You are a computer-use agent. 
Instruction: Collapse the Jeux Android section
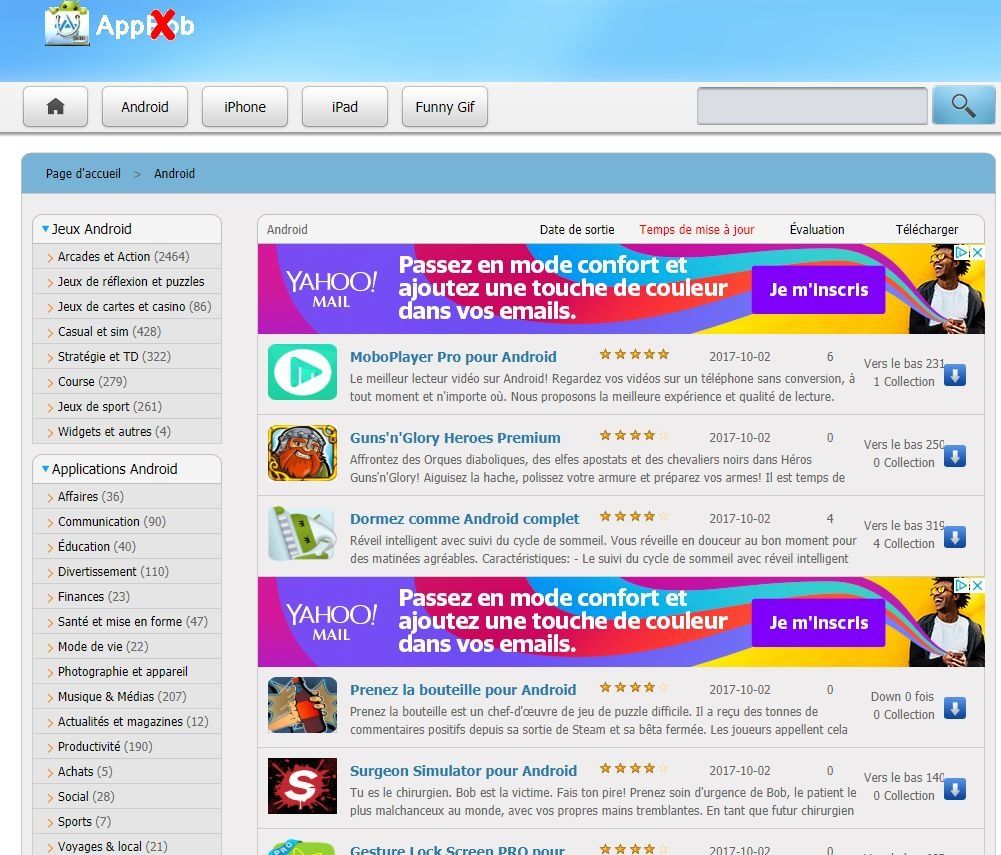(45, 229)
